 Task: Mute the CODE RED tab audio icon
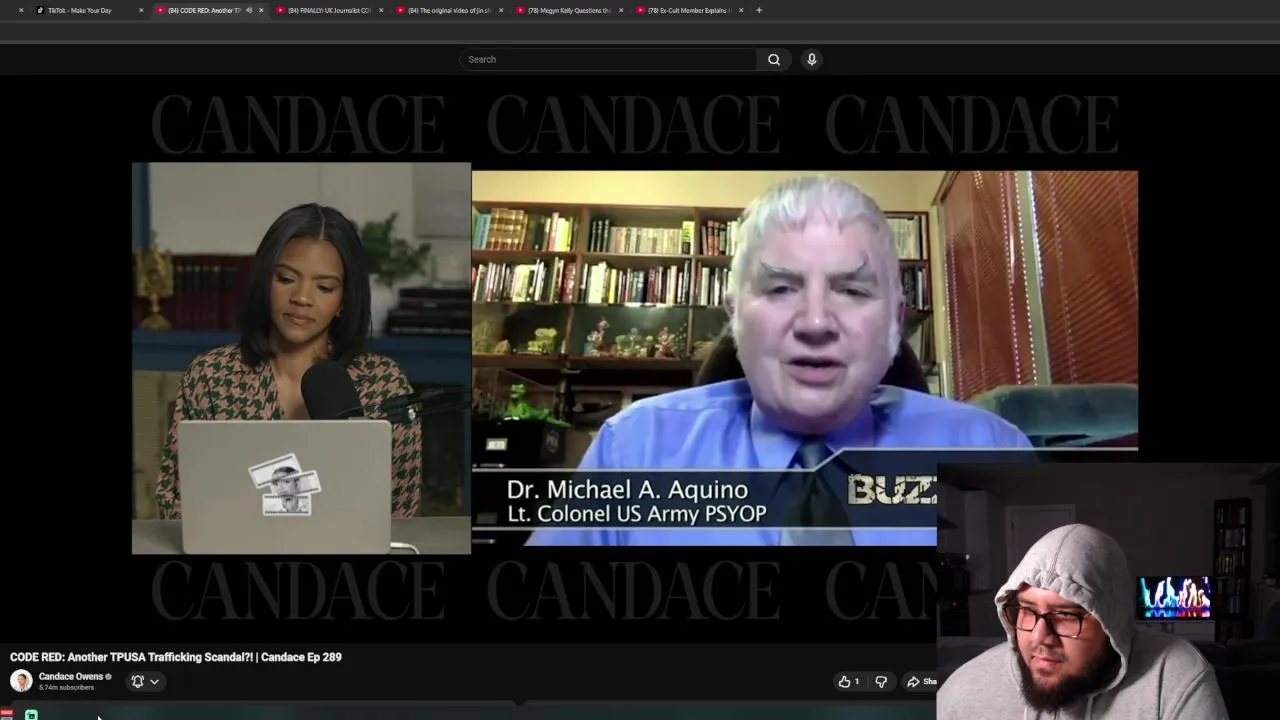click(249, 10)
